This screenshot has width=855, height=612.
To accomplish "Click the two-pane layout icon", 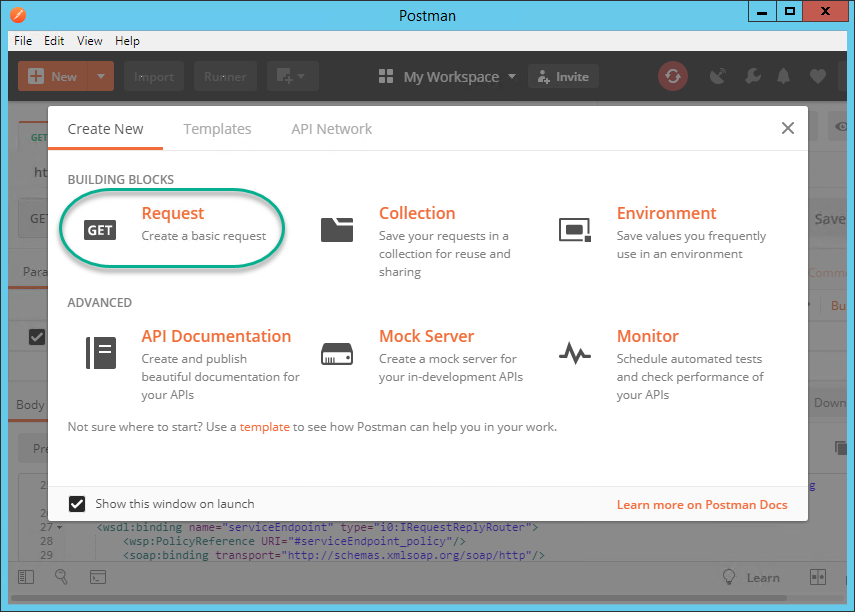I will 818,577.
